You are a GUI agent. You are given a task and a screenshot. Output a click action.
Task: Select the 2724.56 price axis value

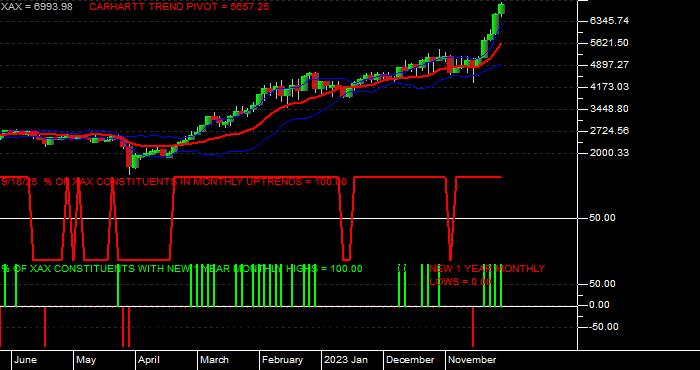point(609,131)
